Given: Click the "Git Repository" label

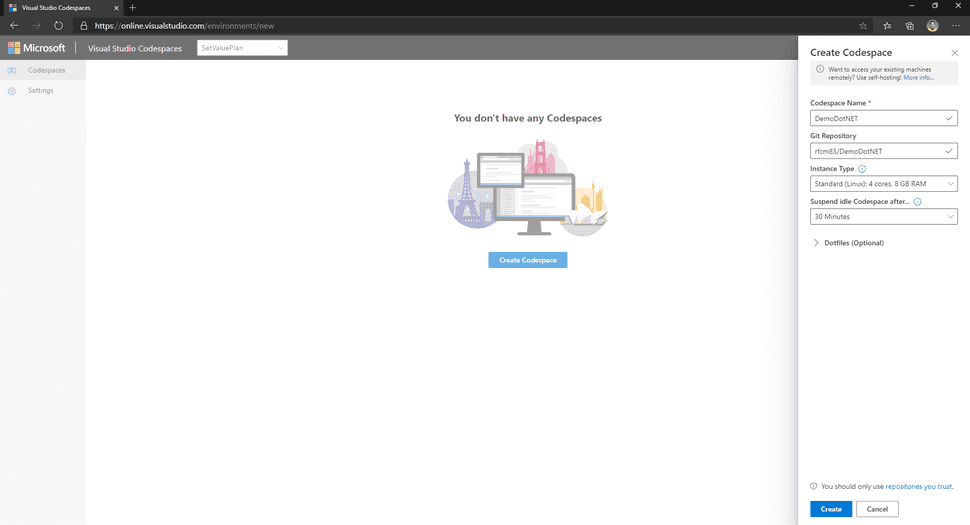Looking at the screenshot, I should pyautogui.click(x=833, y=136).
